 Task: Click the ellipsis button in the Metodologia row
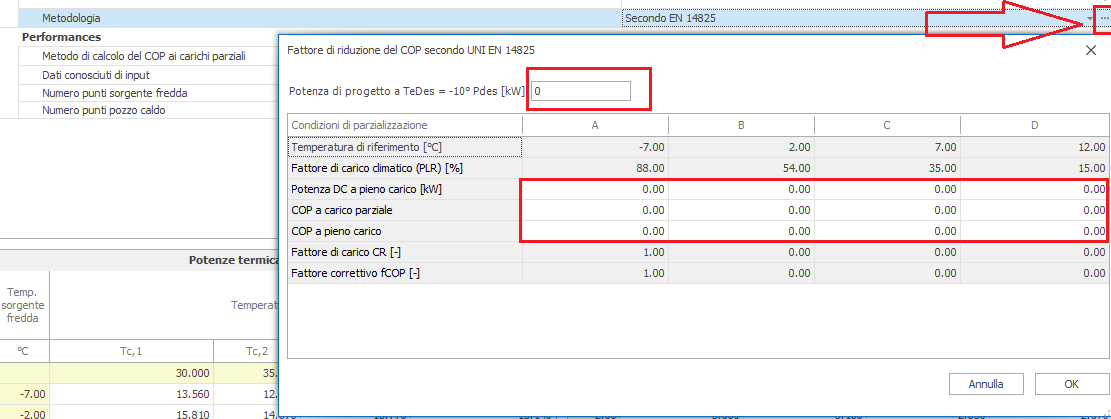tap(1104, 18)
